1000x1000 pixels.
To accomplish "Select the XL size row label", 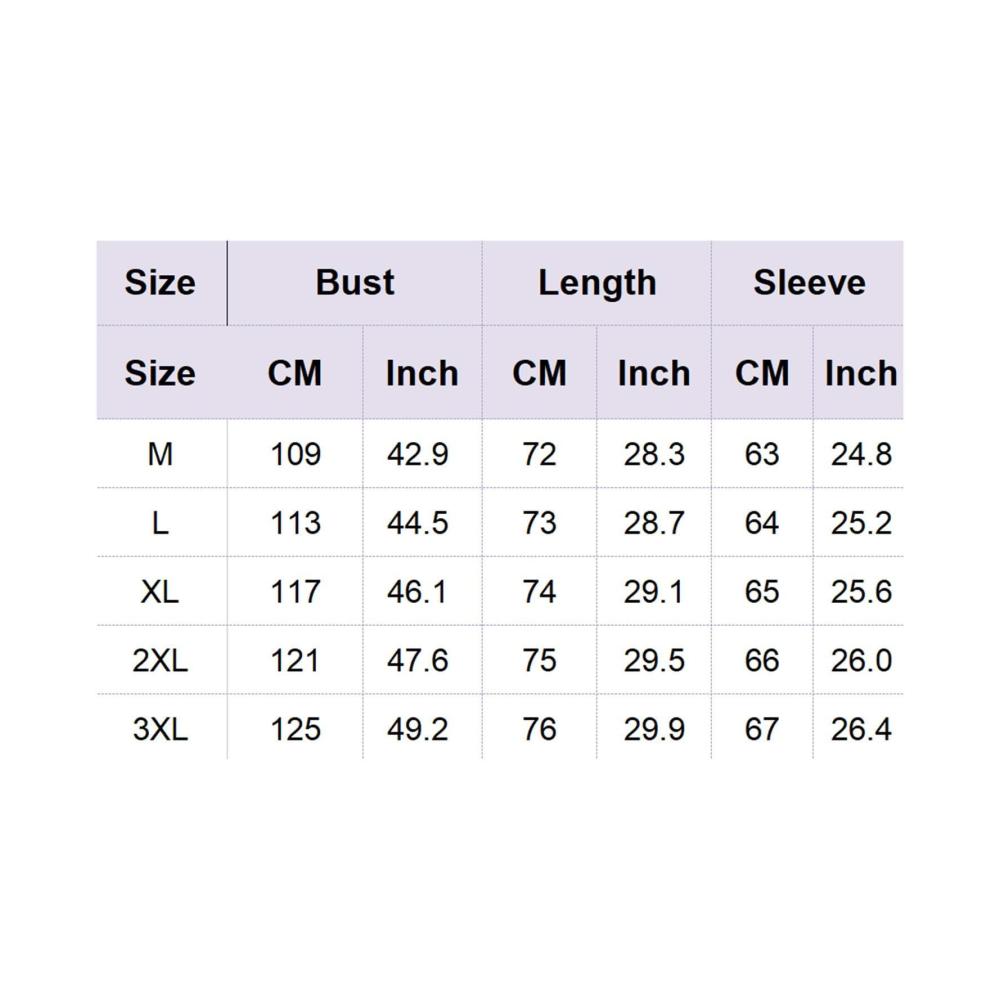I will 159,592.
